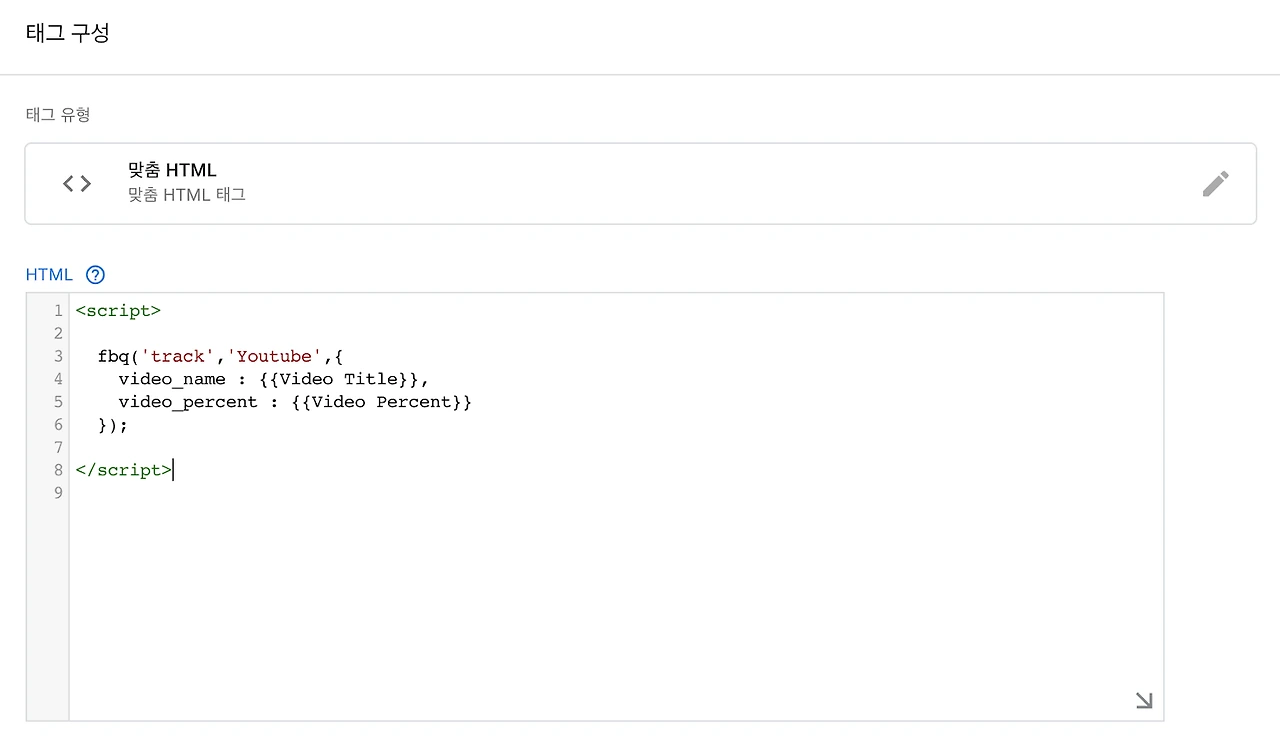Viewport: 1280px width, 736px height.
Task: Click the 'Youtube' string in code
Action: pos(274,357)
